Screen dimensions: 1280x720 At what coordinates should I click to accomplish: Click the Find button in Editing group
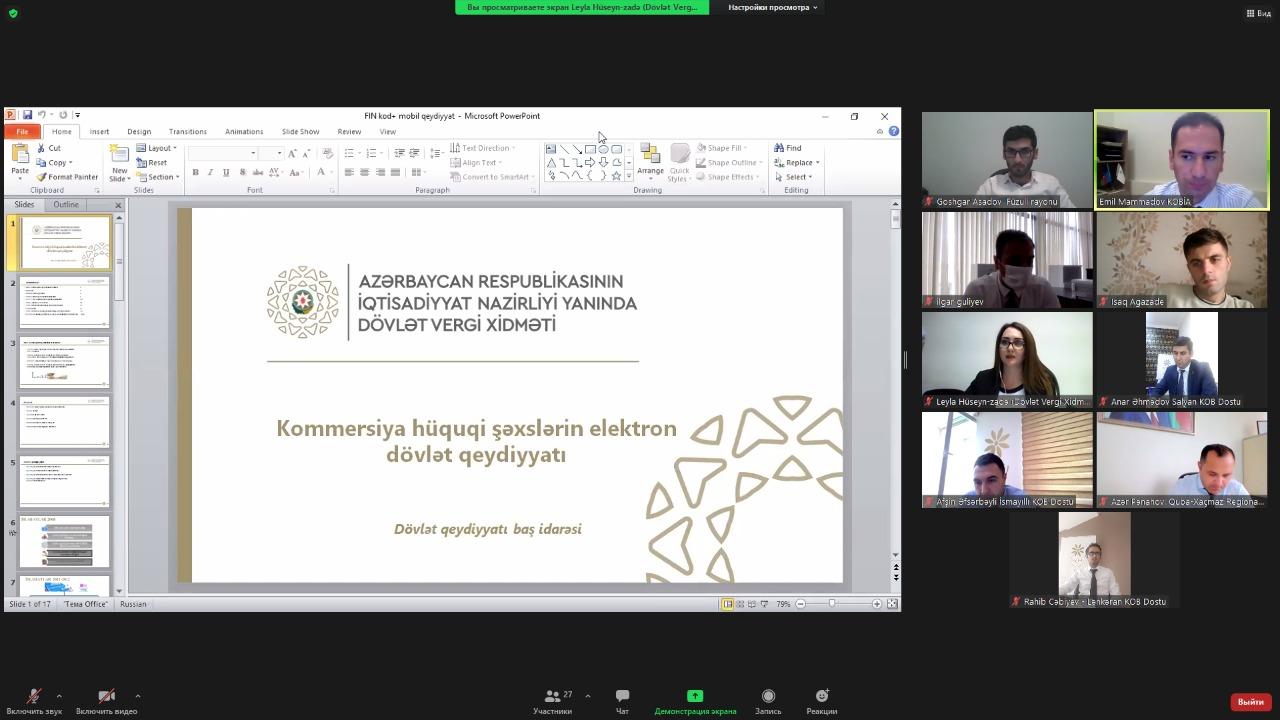pos(788,148)
